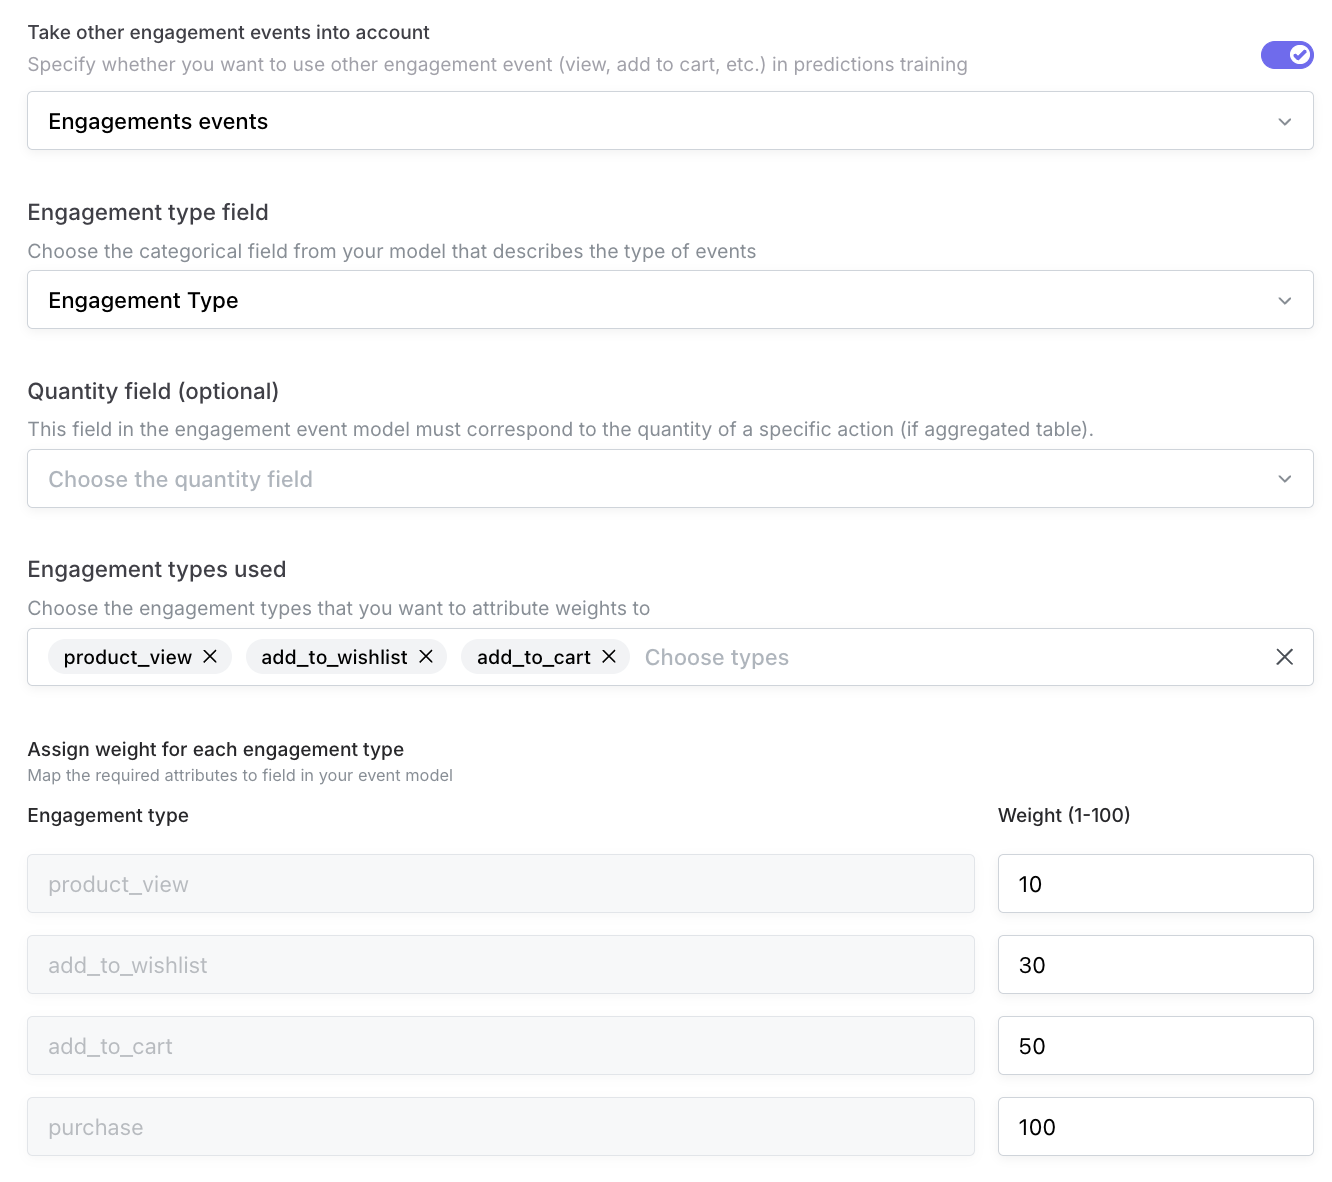Remove the add_to_cart tag with its X icon
This screenshot has width=1332, height=1182.
tap(609, 657)
